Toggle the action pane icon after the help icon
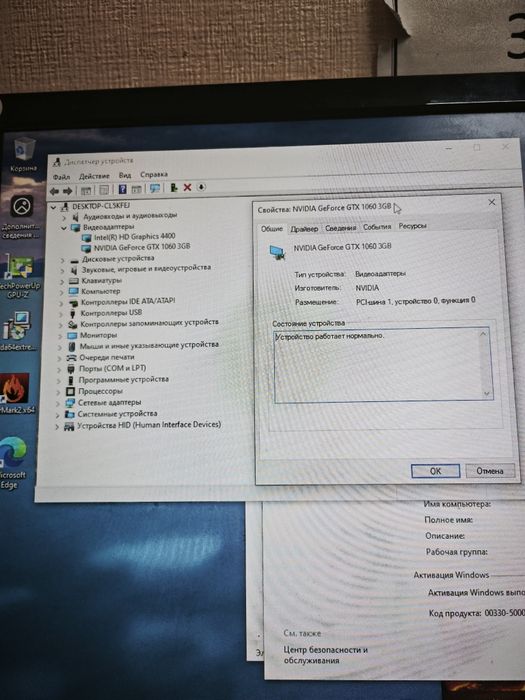The image size is (525, 700). coord(137,189)
